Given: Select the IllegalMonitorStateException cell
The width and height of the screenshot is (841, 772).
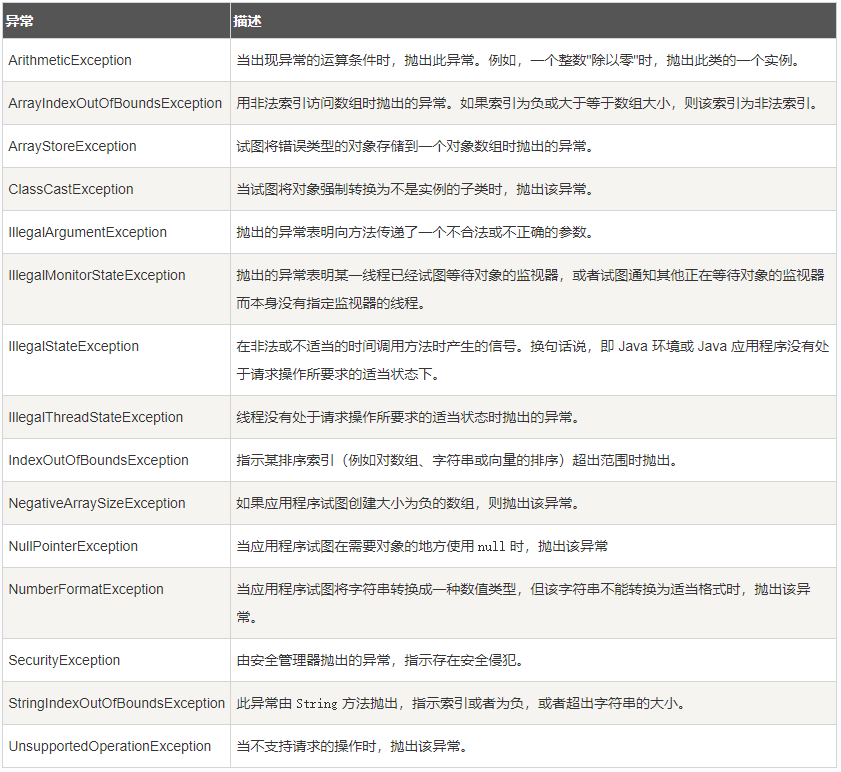Looking at the screenshot, I should click(116, 289).
